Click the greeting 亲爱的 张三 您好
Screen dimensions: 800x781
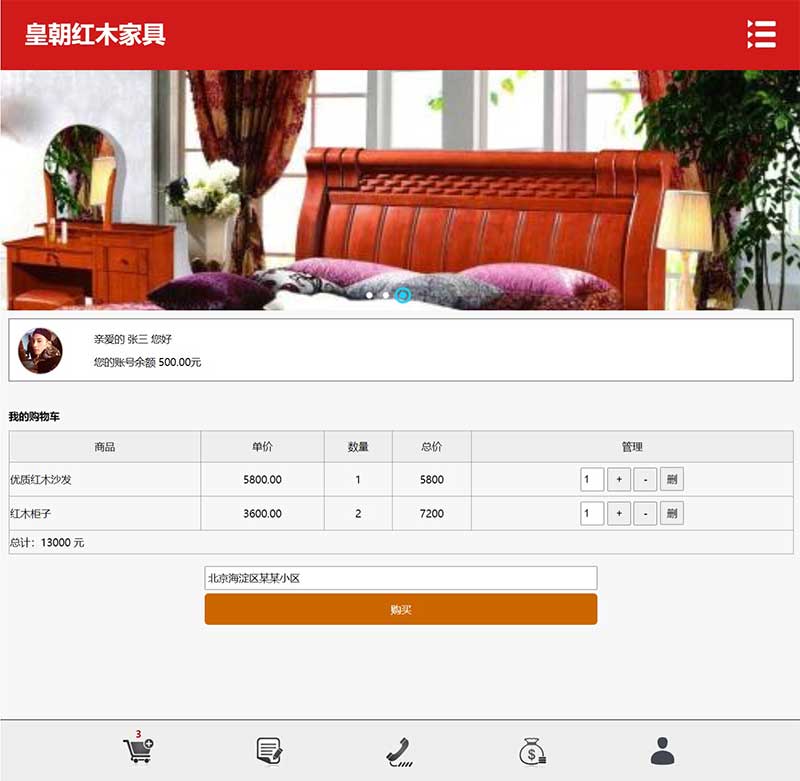click(133, 339)
